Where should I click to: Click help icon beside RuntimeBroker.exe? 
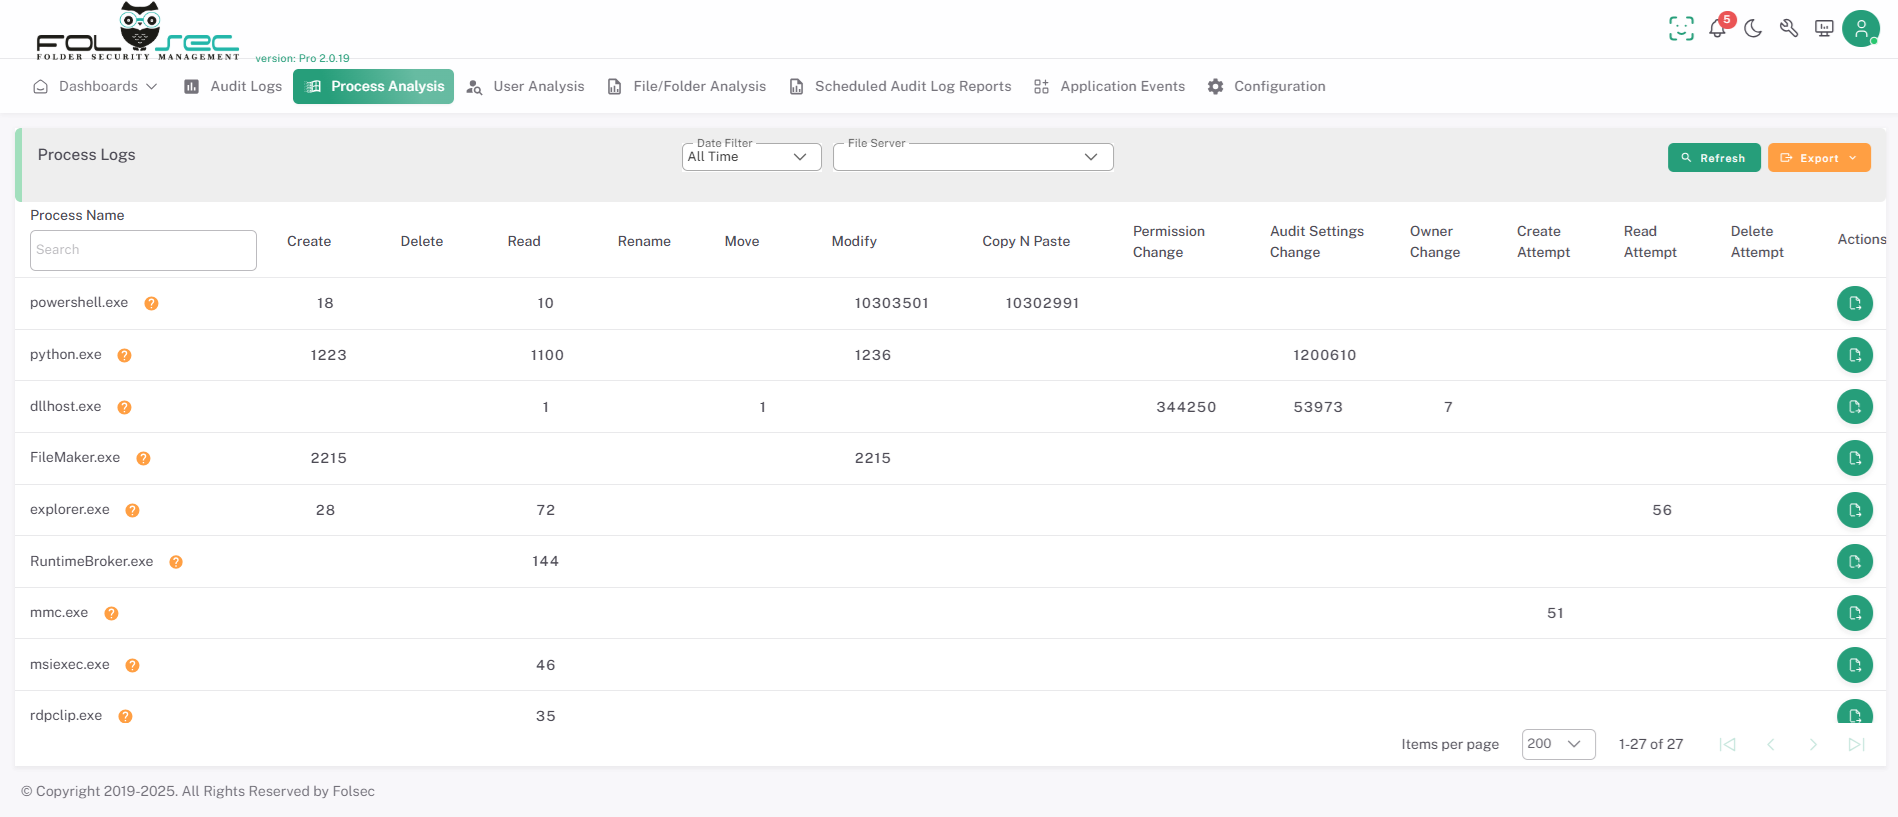pos(176,562)
